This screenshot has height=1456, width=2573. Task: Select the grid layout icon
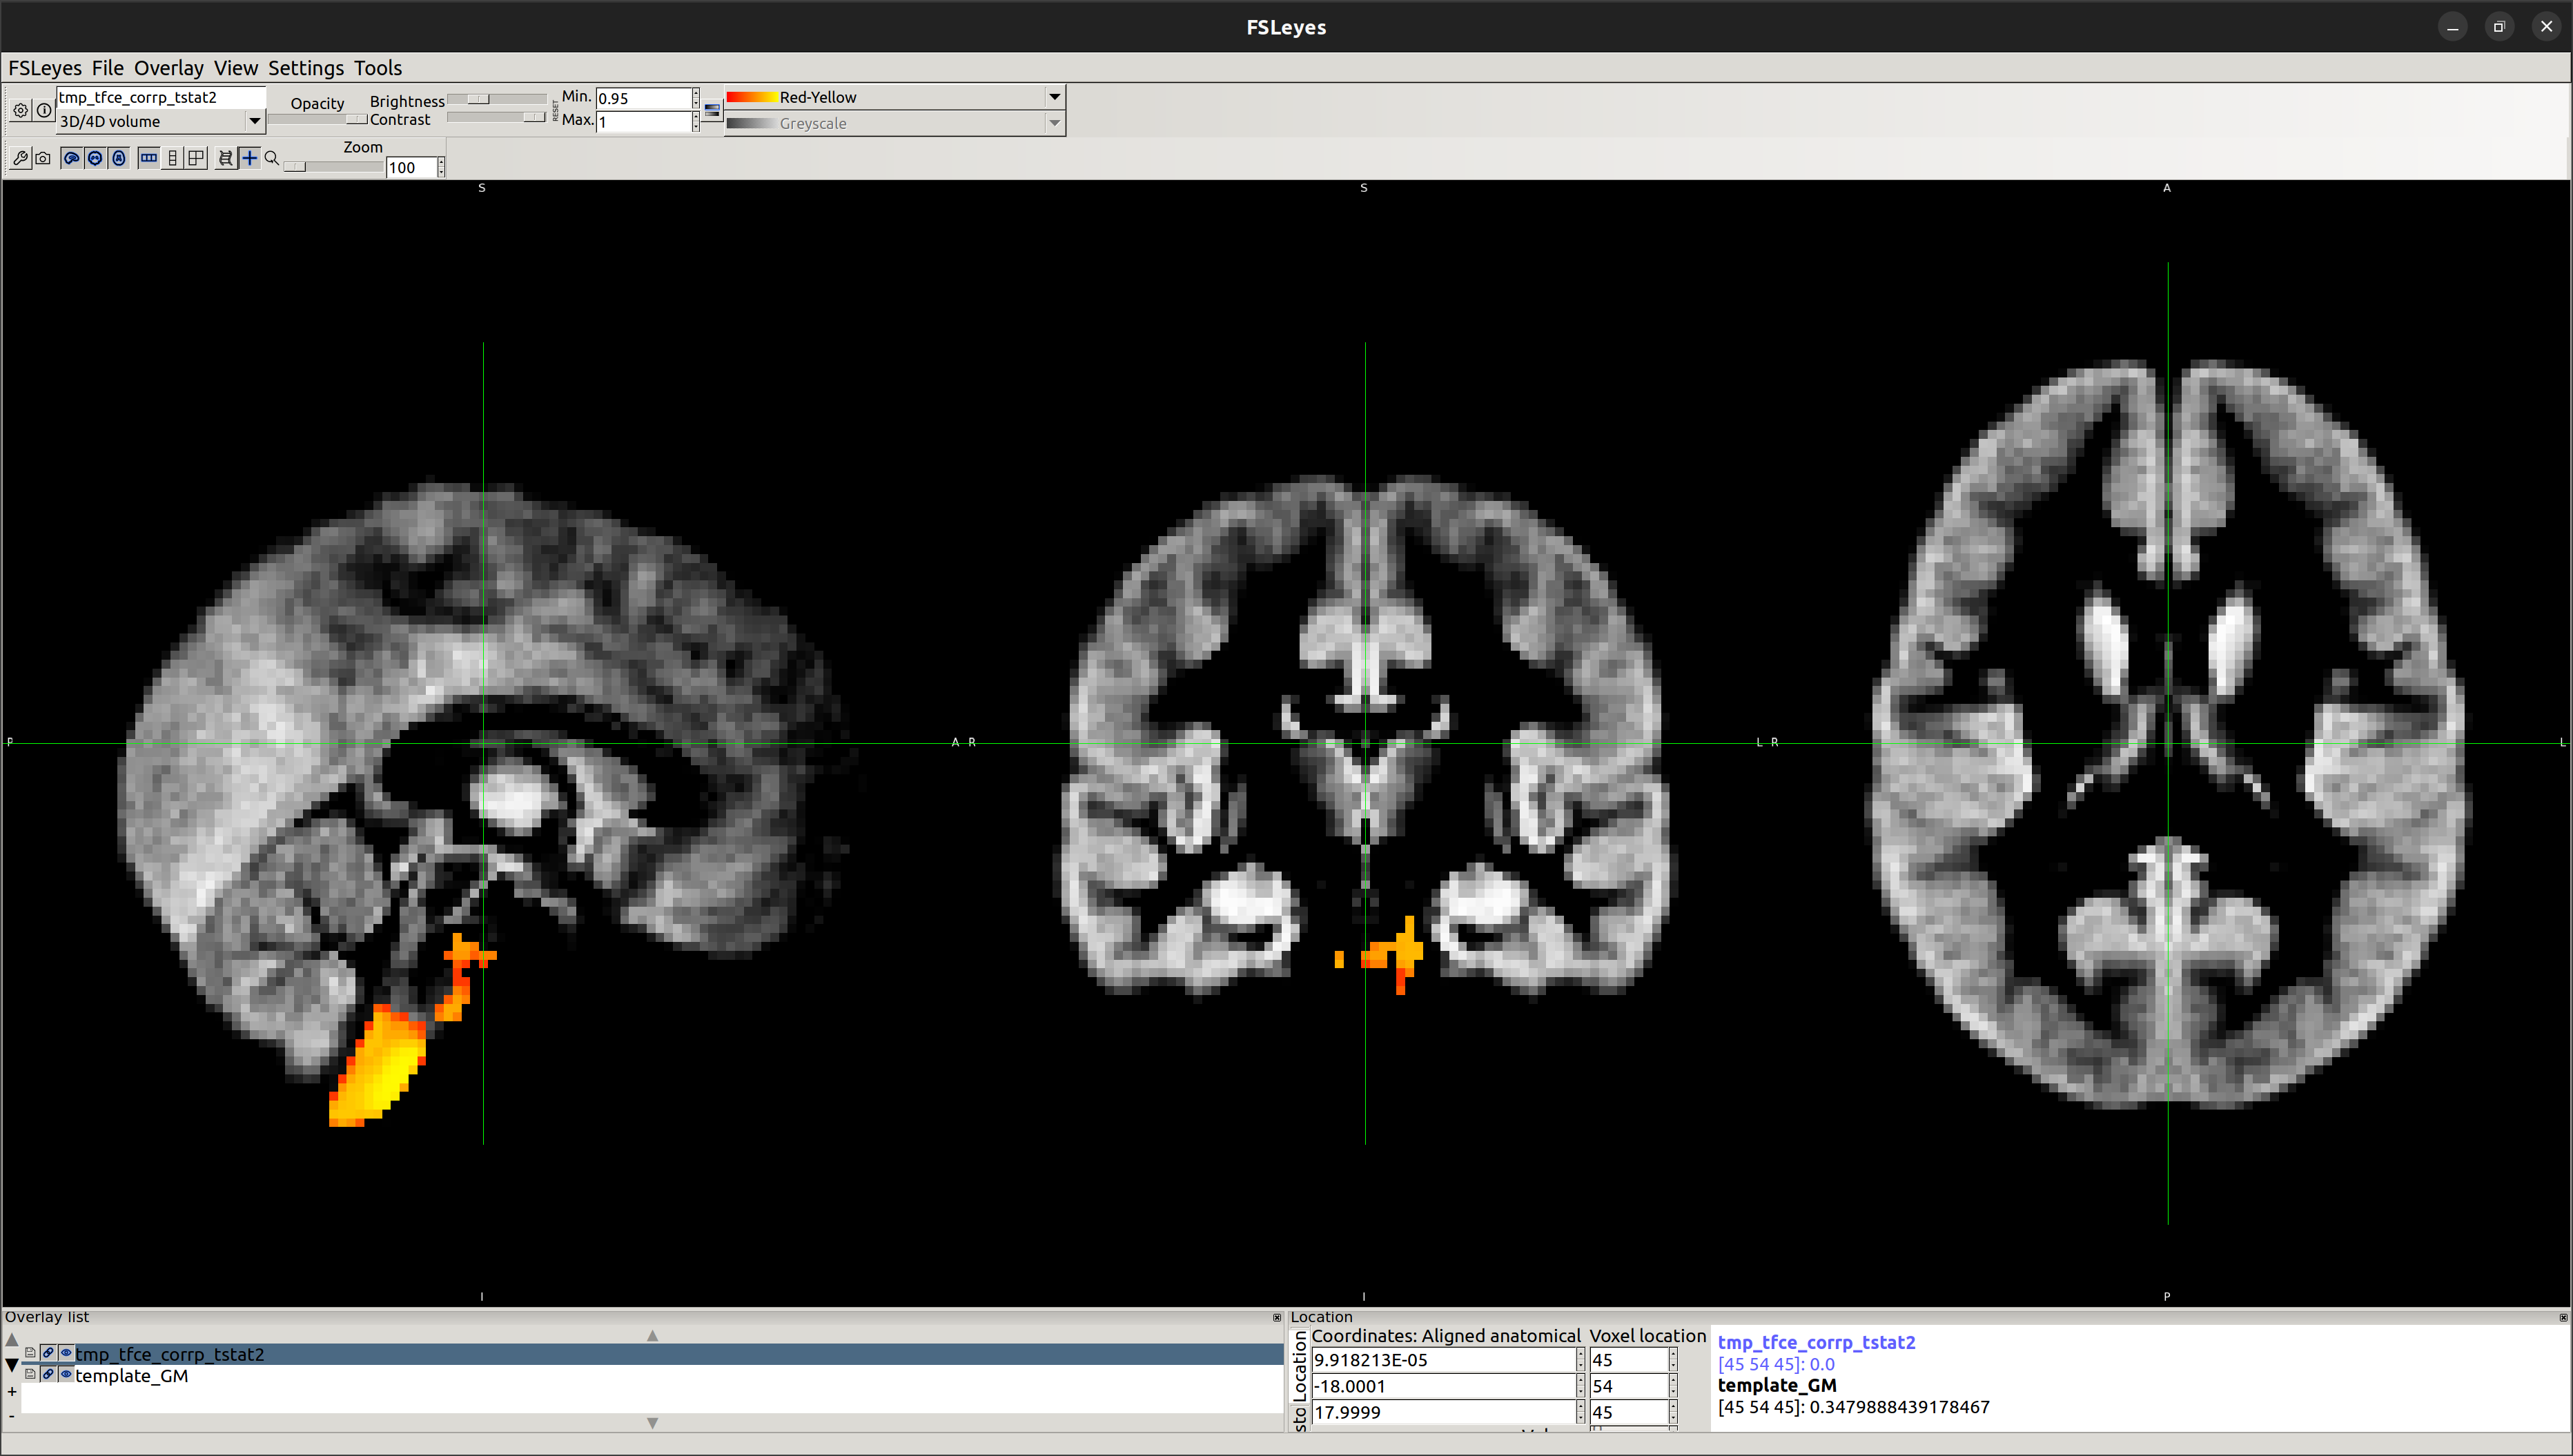tap(196, 158)
